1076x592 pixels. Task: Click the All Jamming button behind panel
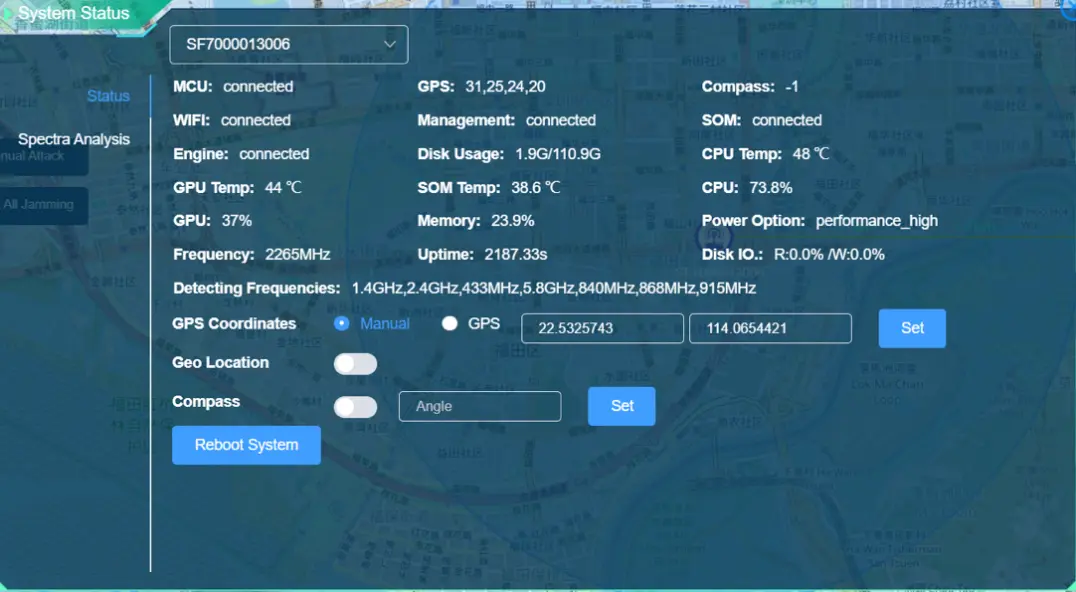(x=42, y=205)
